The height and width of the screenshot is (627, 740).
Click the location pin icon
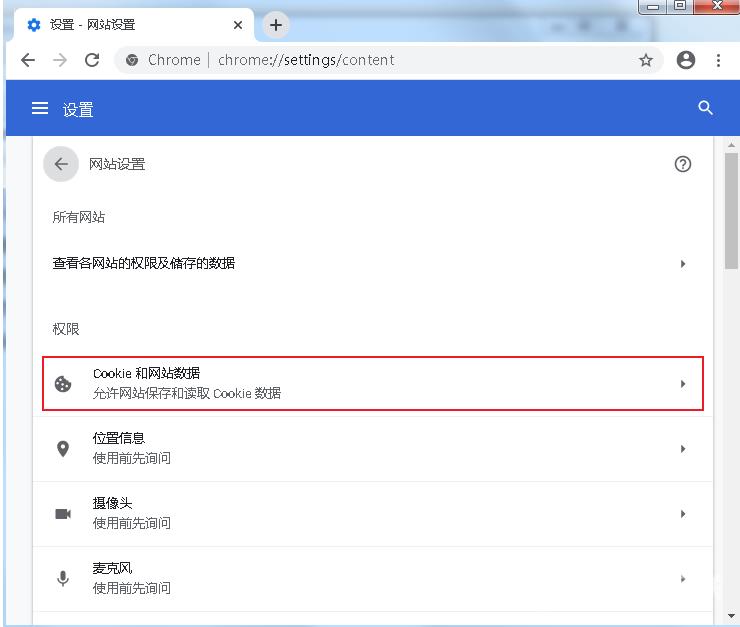pyautogui.click(x=63, y=448)
